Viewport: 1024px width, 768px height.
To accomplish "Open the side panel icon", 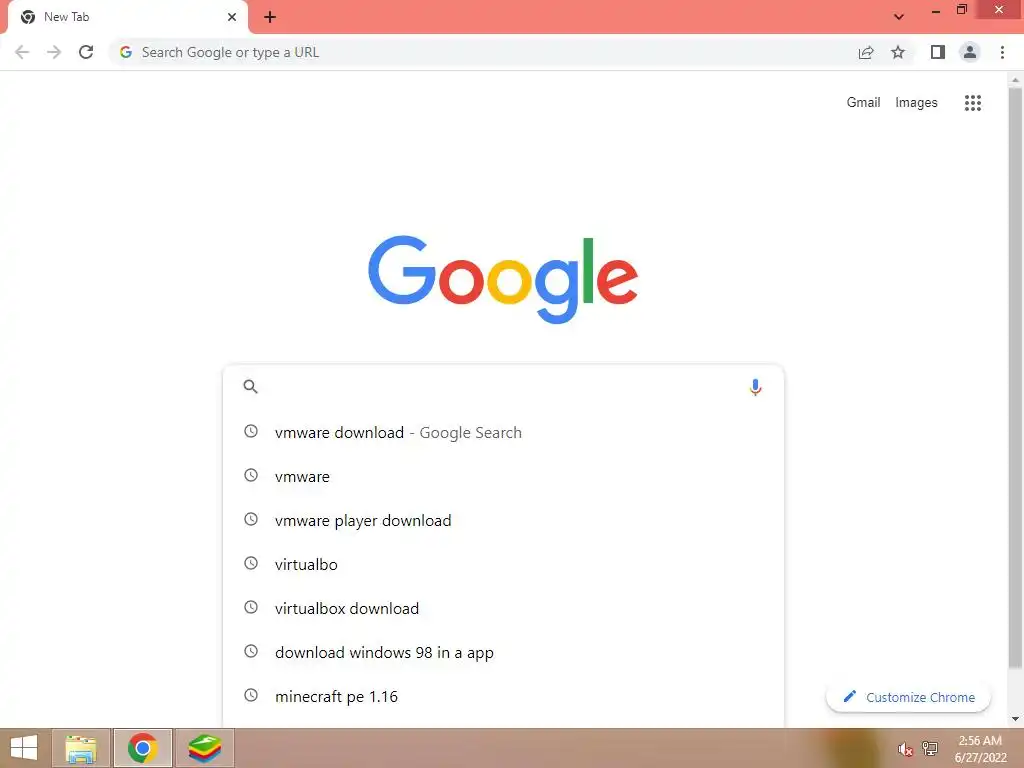I will tap(938, 52).
